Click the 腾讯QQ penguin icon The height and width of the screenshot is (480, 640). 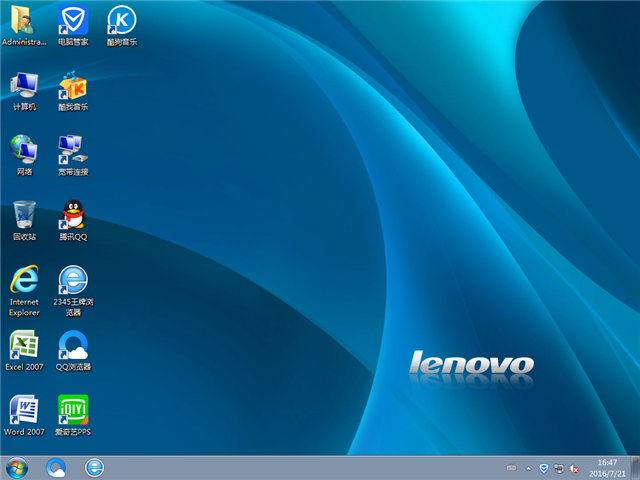pos(73,215)
